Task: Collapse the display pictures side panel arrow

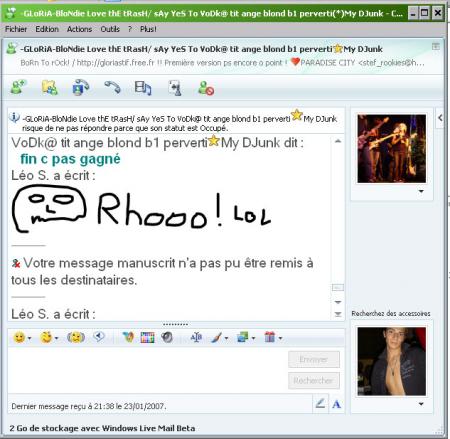Action: pos(440,117)
